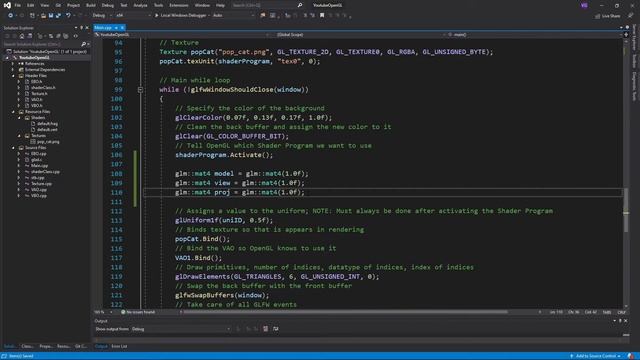Click the clear output icon in the Output panel
640x360 pixels.
(266, 329)
